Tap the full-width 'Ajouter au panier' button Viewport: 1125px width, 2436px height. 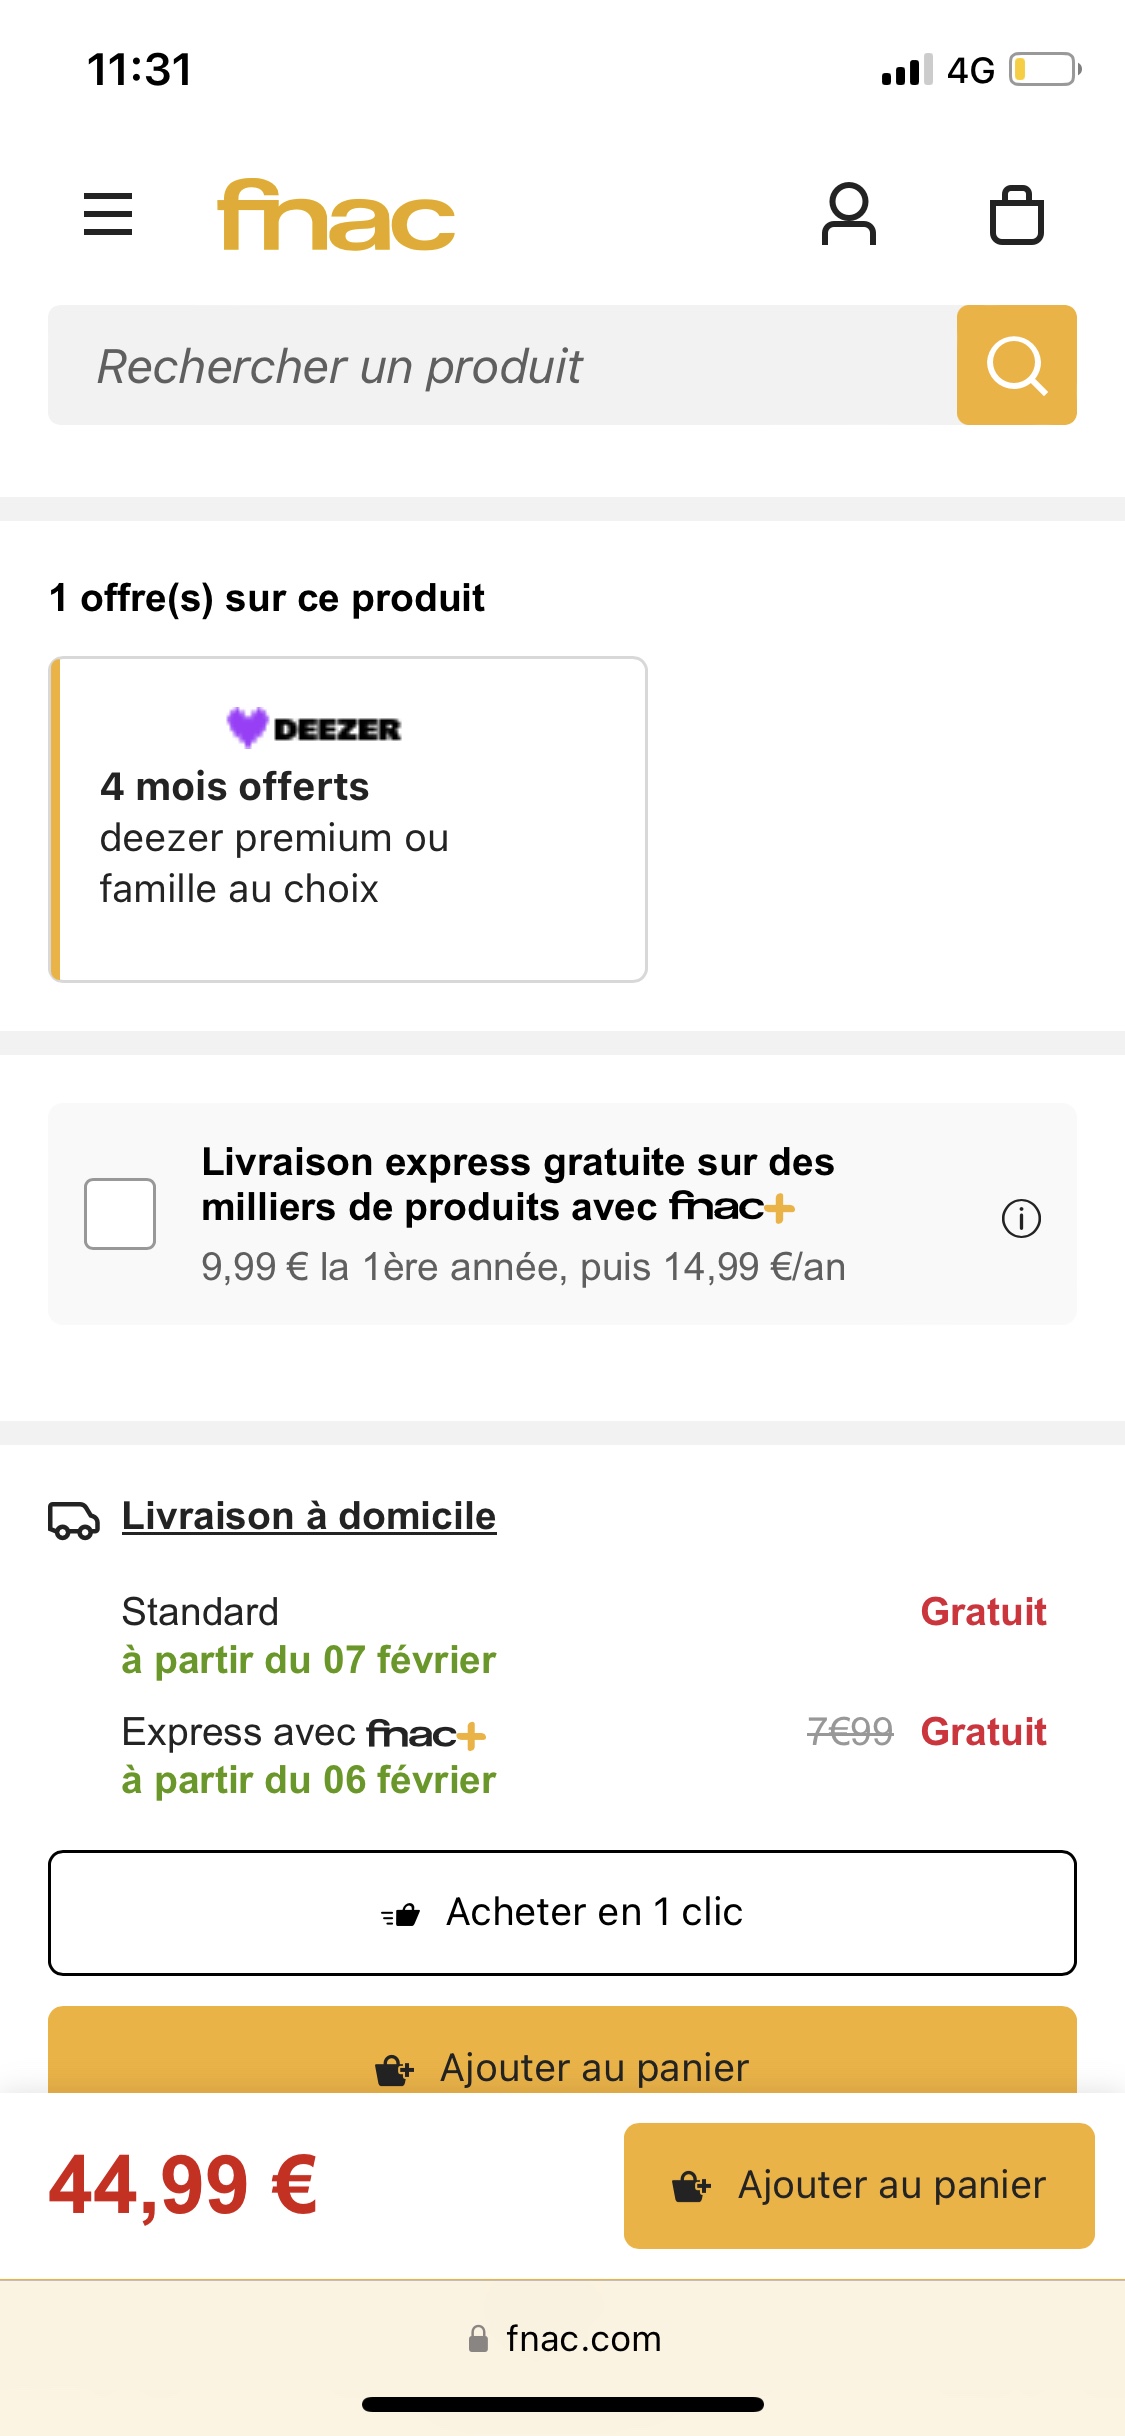point(562,2051)
